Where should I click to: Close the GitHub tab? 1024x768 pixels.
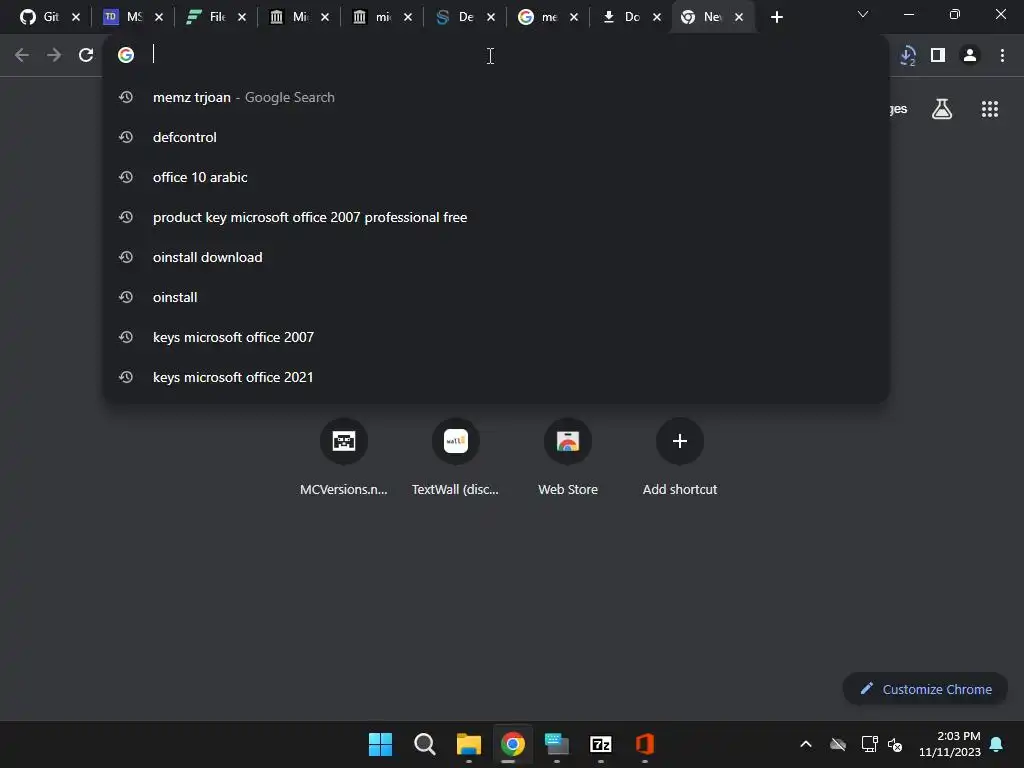pyautogui.click(x=76, y=17)
